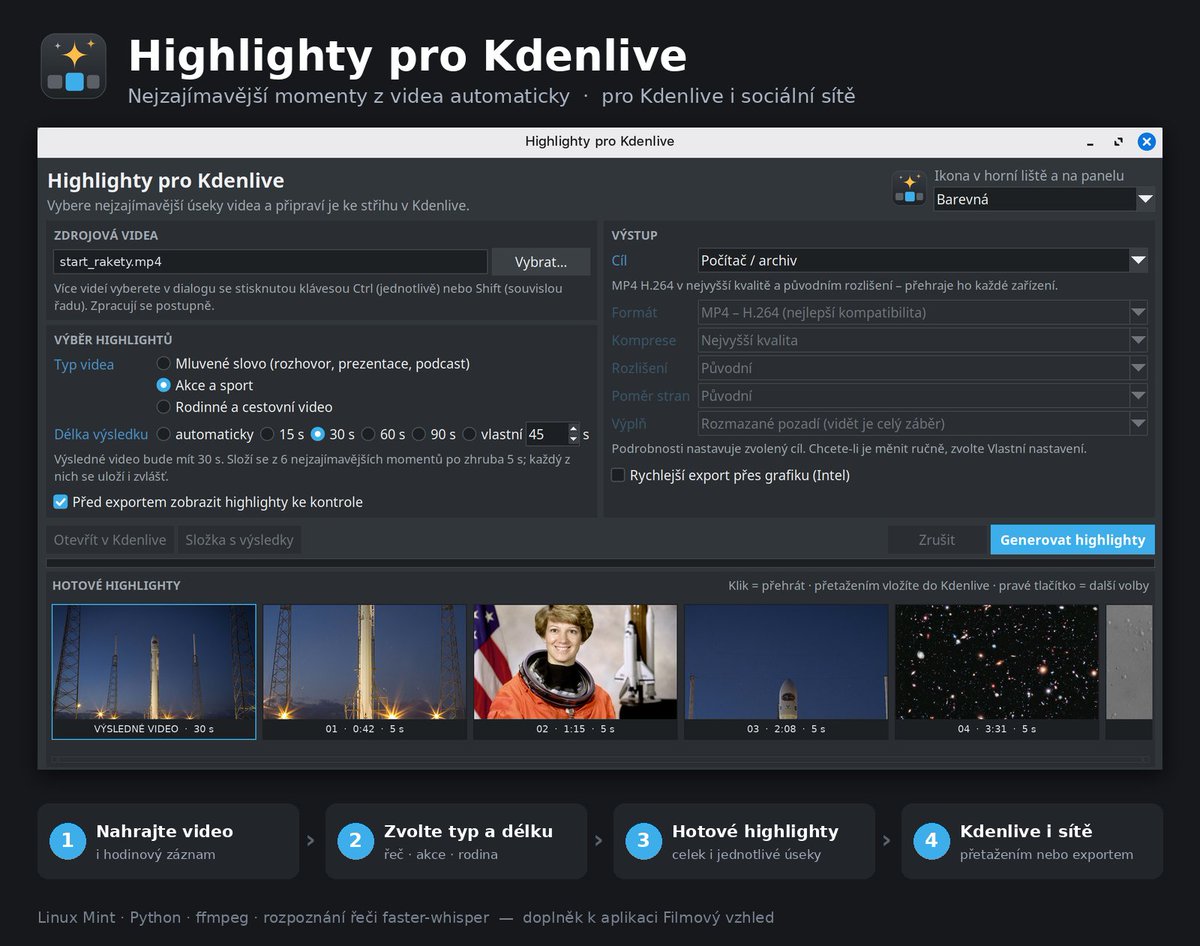The width and height of the screenshot is (1200, 946).
Task: Set result length to automaticky
Action: (x=205, y=434)
